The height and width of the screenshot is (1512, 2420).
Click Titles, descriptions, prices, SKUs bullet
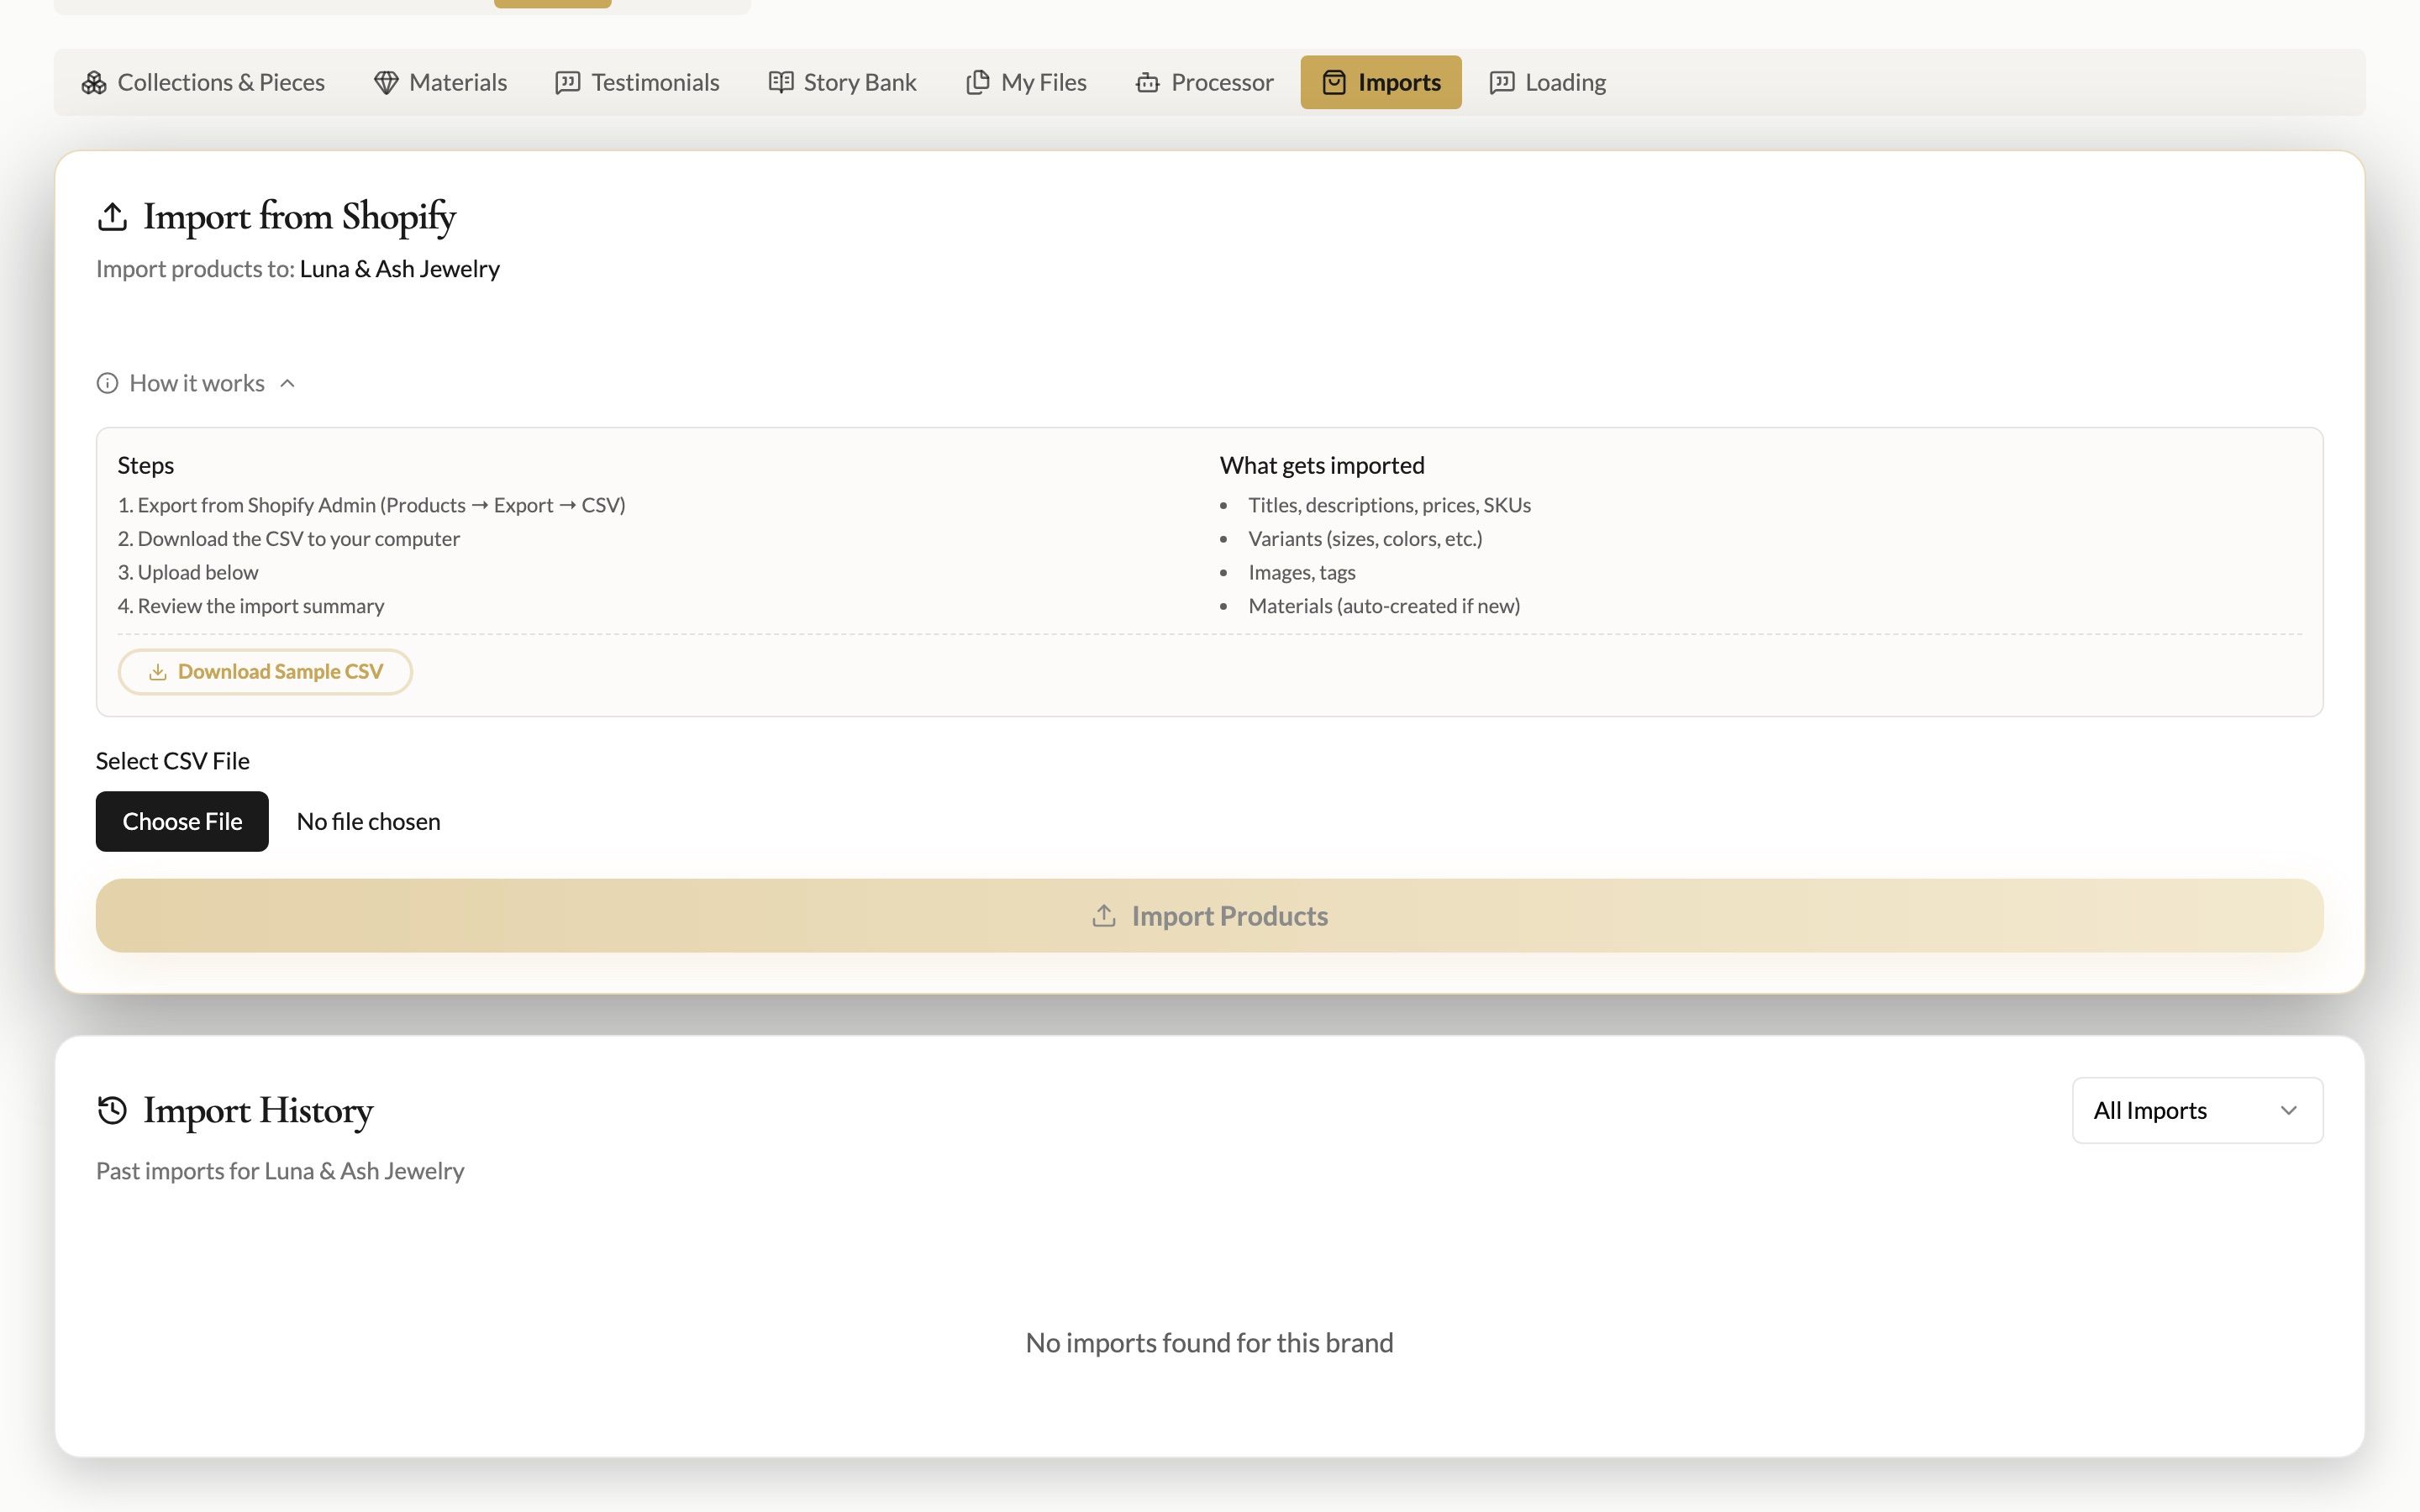(x=1389, y=505)
